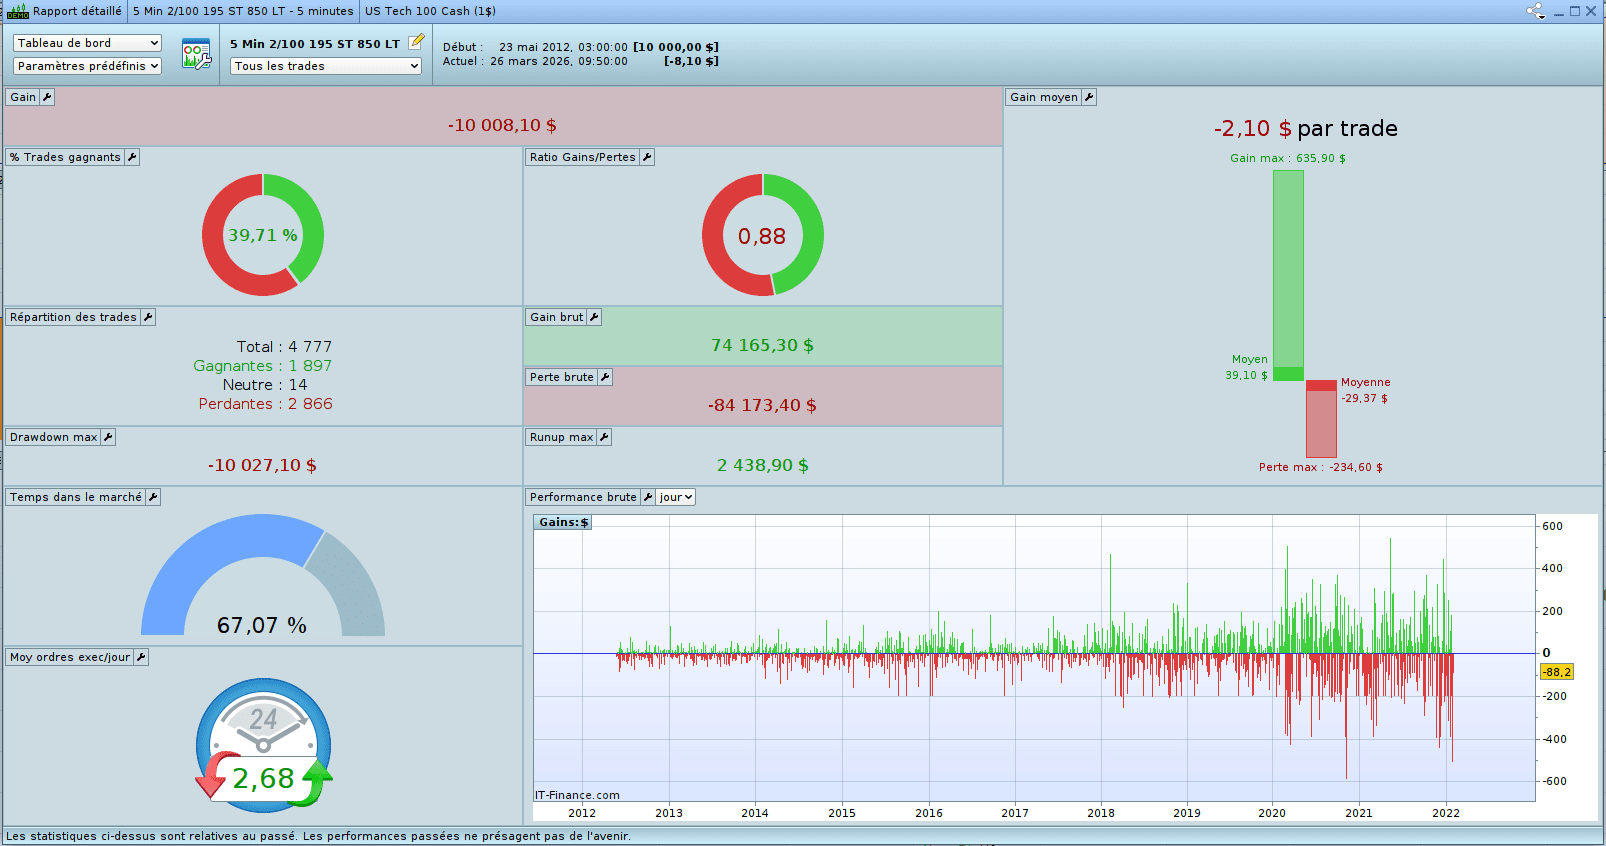Configure the Drawdown max panel via wrench
Image resolution: width=1606 pixels, height=846 pixels.
tap(108, 437)
